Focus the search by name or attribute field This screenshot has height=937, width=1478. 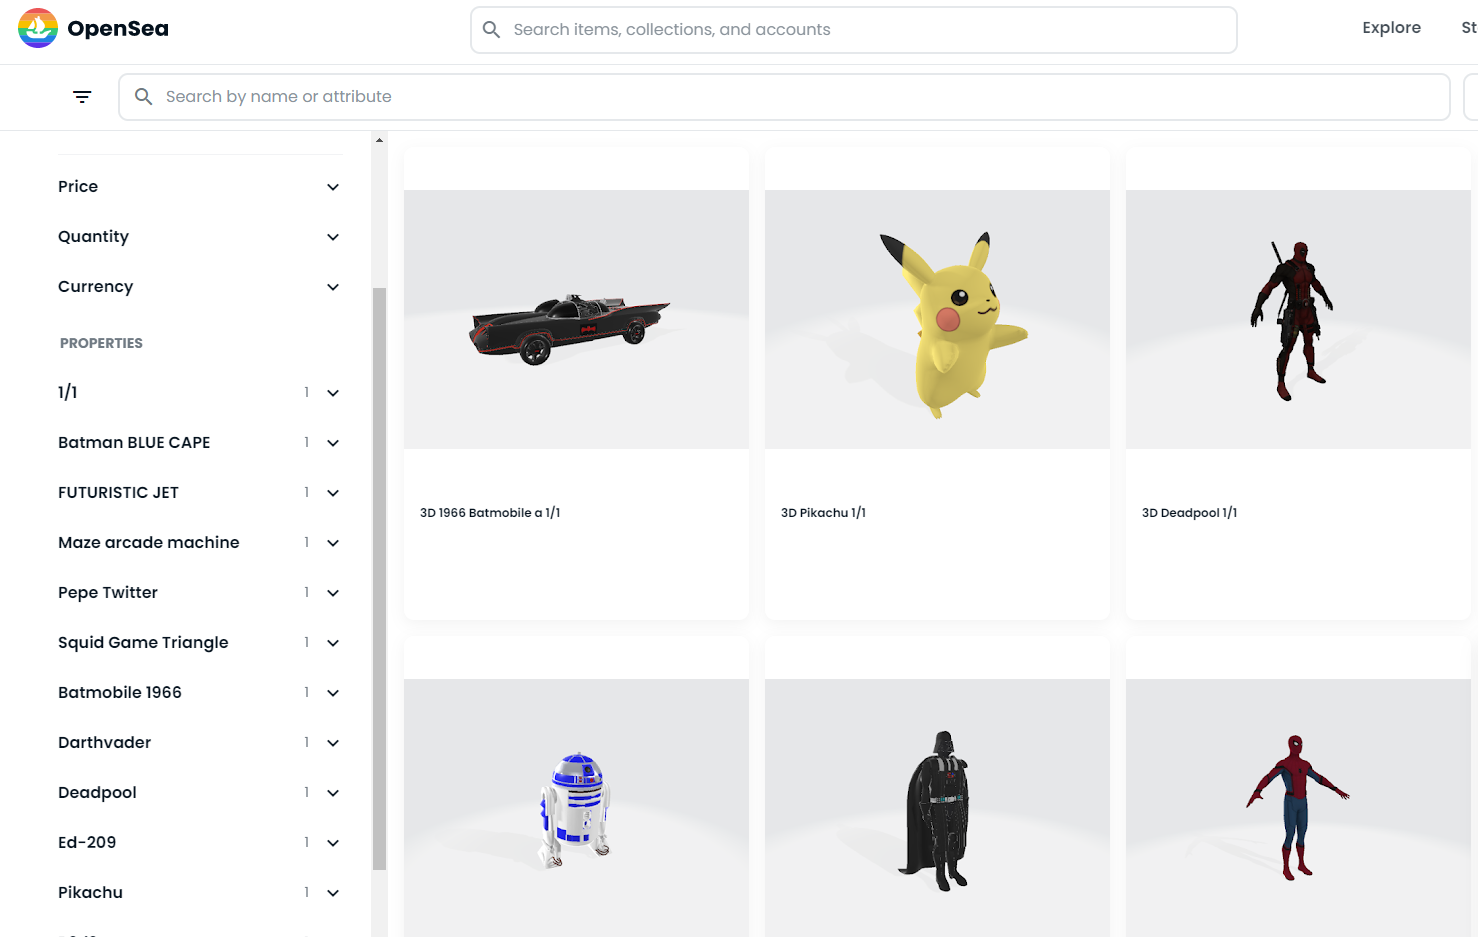coord(784,97)
